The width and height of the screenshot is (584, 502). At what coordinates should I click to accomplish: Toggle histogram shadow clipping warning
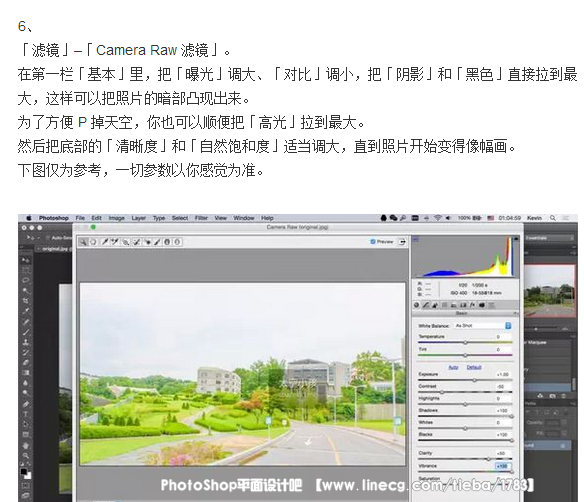(416, 239)
